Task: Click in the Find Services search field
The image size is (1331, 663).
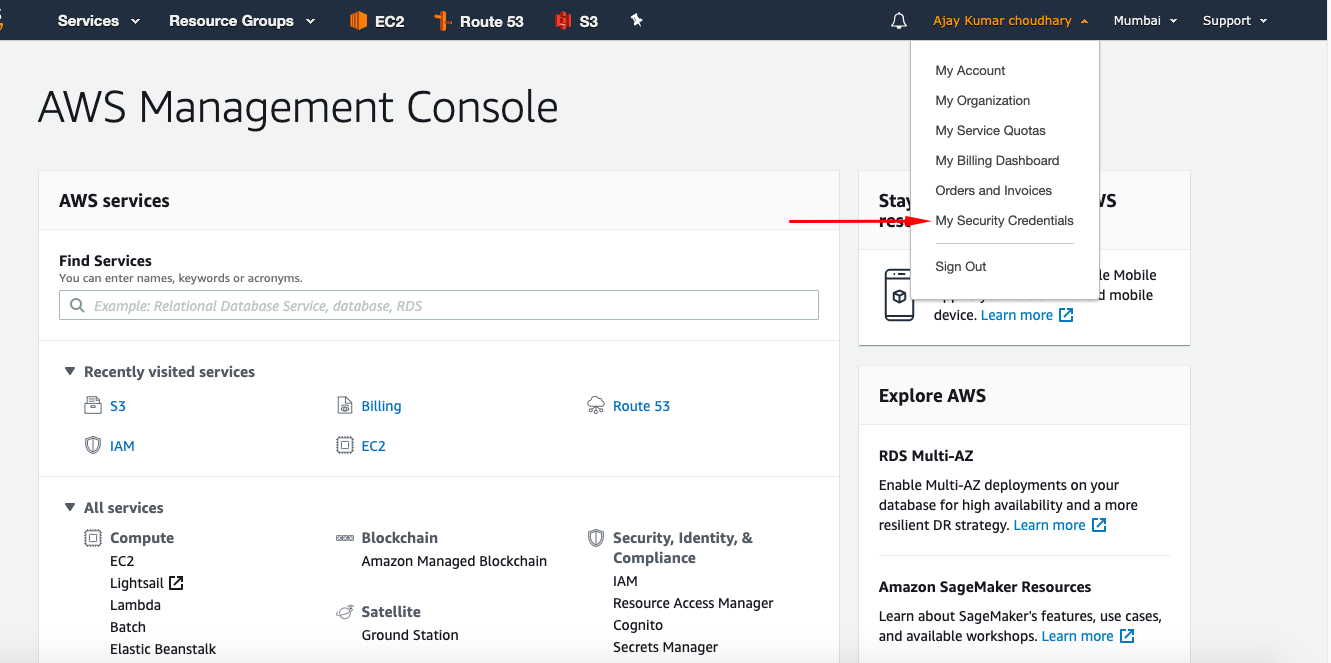Action: click(439, 305)
